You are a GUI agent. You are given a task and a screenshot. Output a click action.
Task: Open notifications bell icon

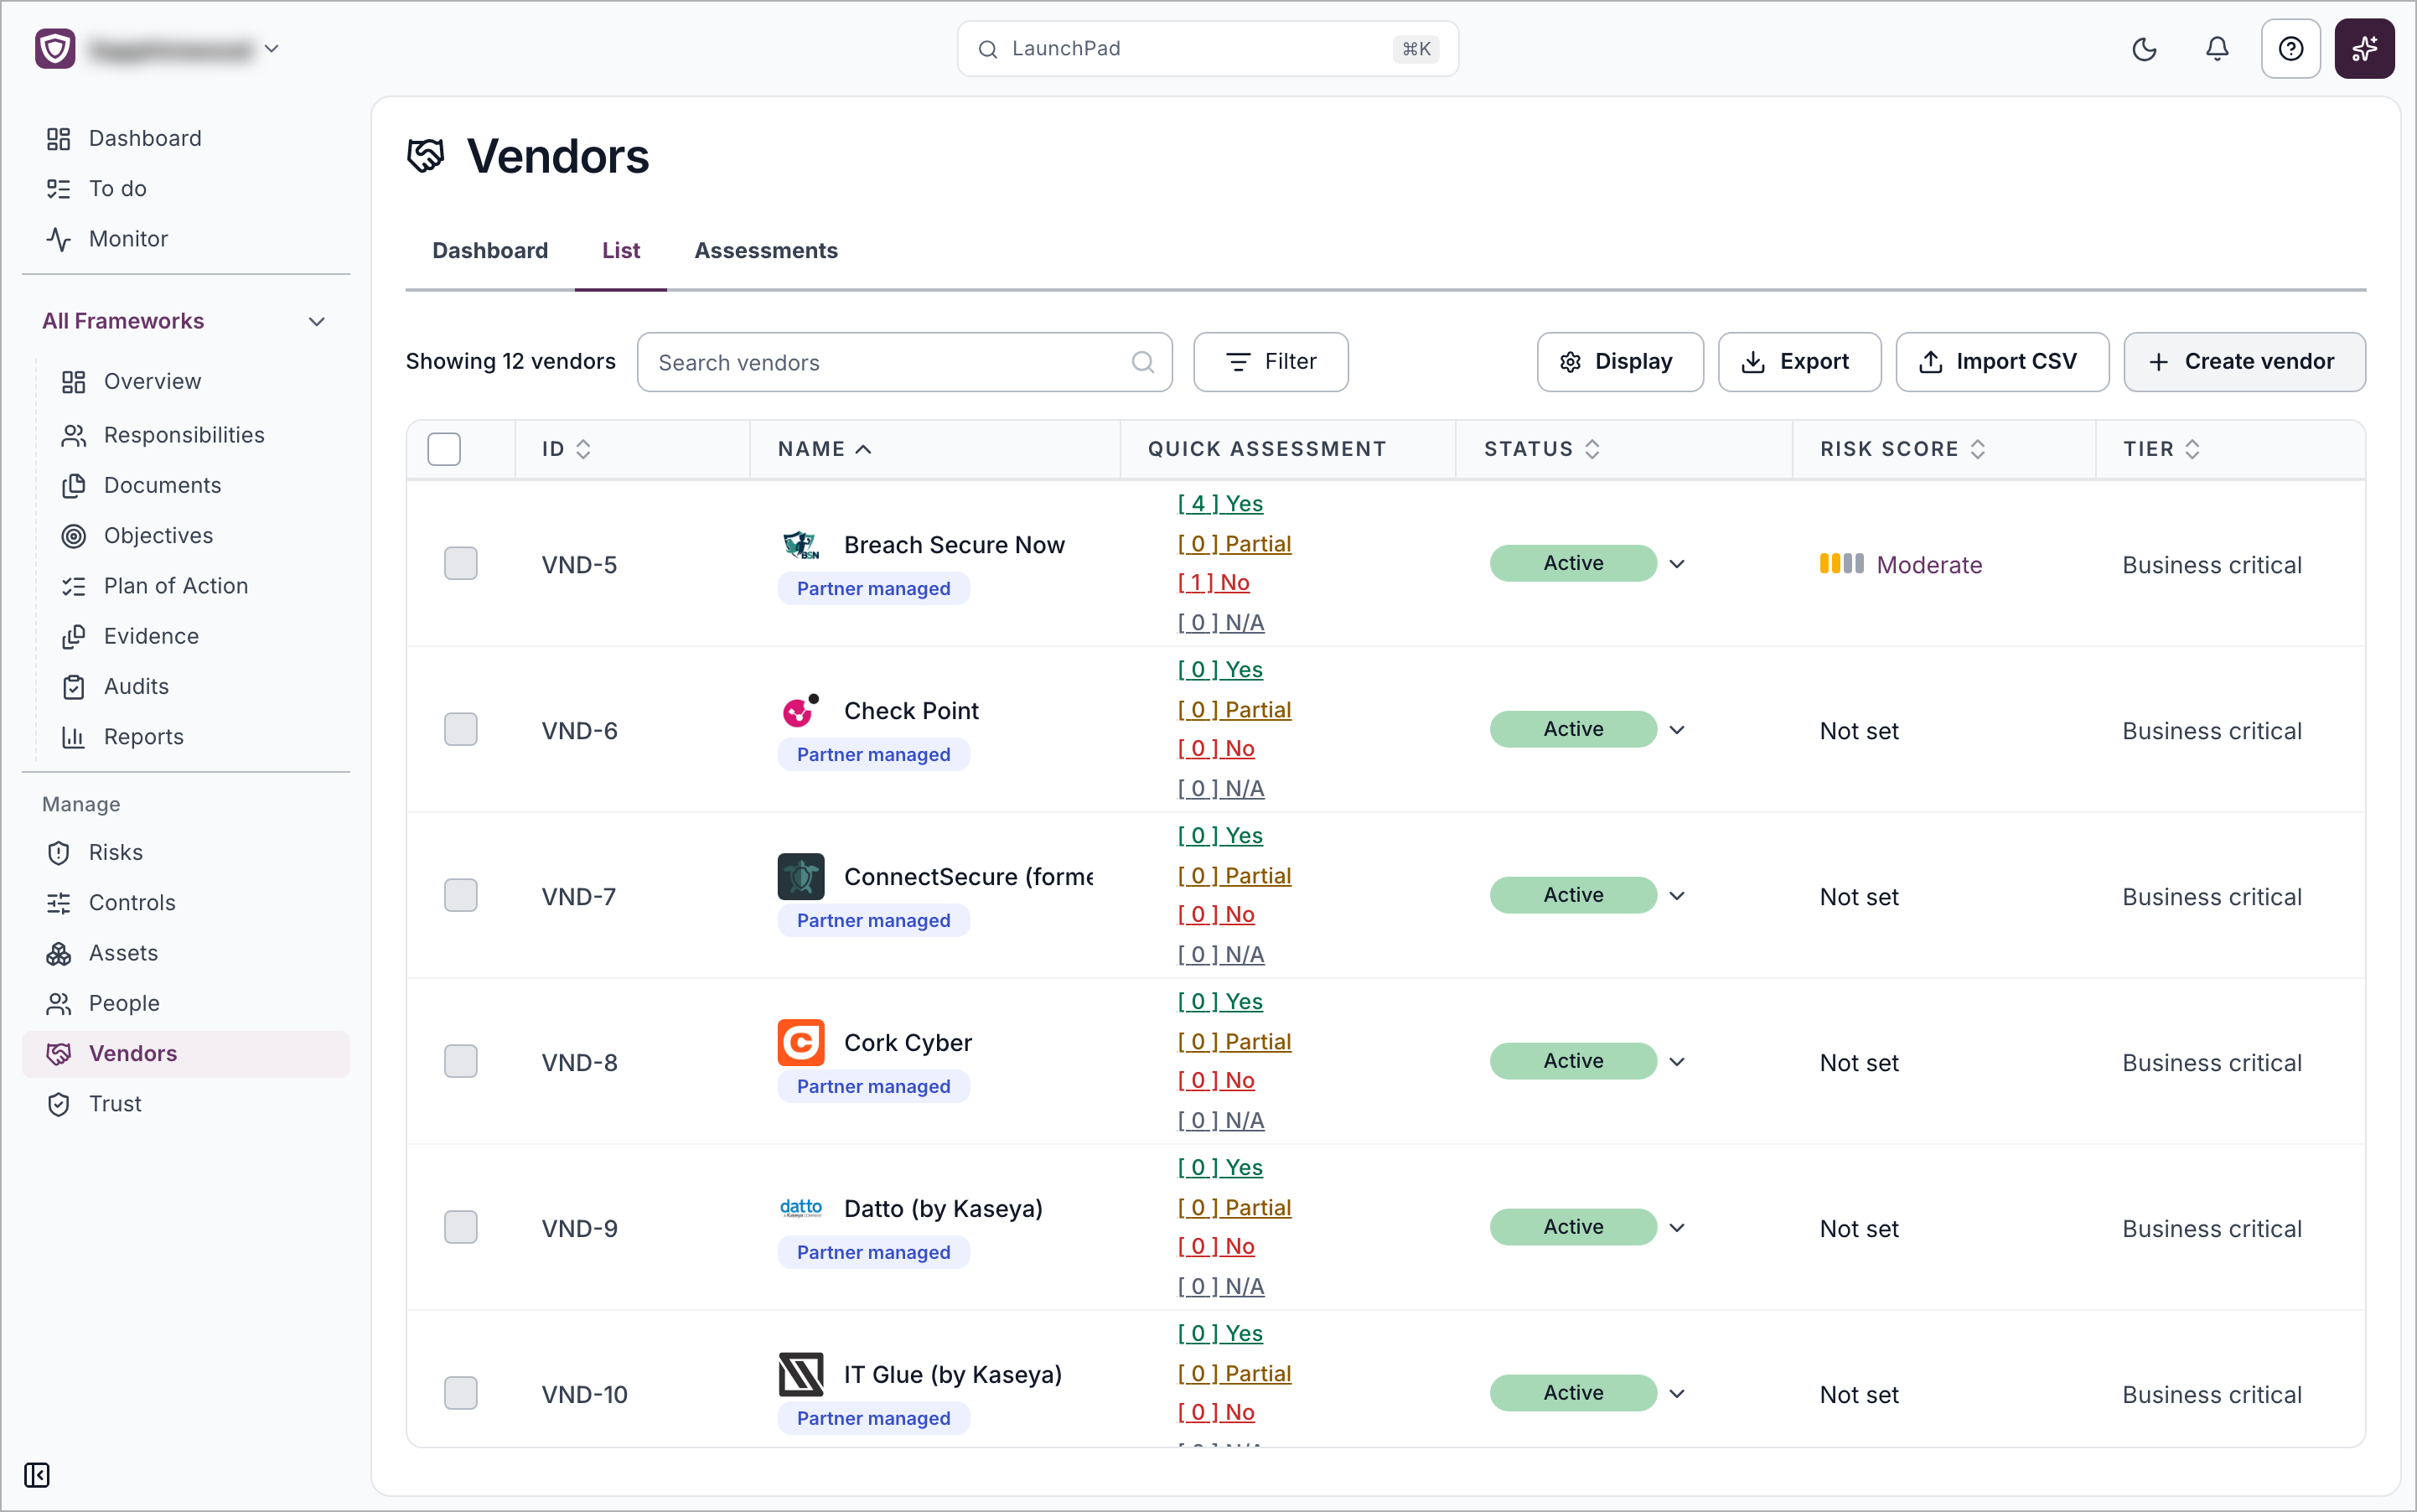click(2217, 49)
